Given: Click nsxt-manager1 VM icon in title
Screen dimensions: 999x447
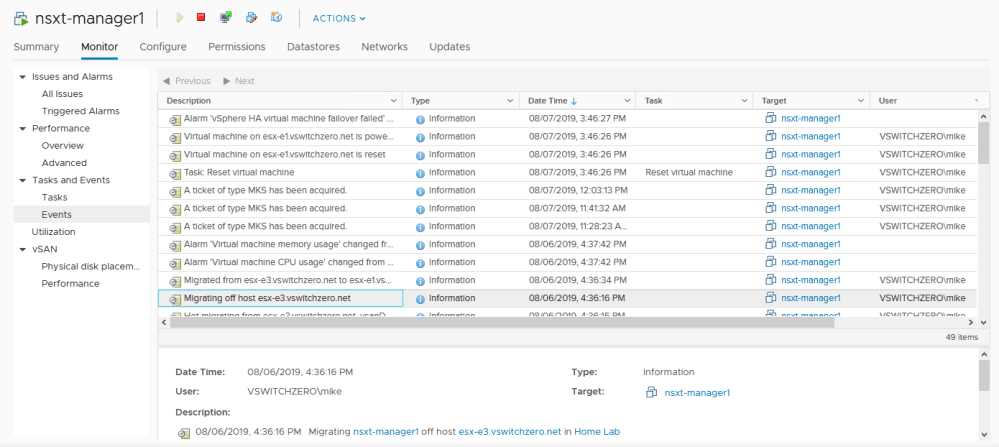Looking at the screenshot, I should pos(21,18).
